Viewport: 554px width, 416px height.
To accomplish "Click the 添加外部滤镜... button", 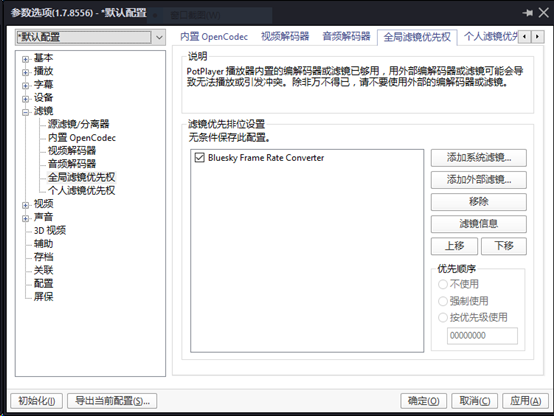I will click(x=479, y=180).
